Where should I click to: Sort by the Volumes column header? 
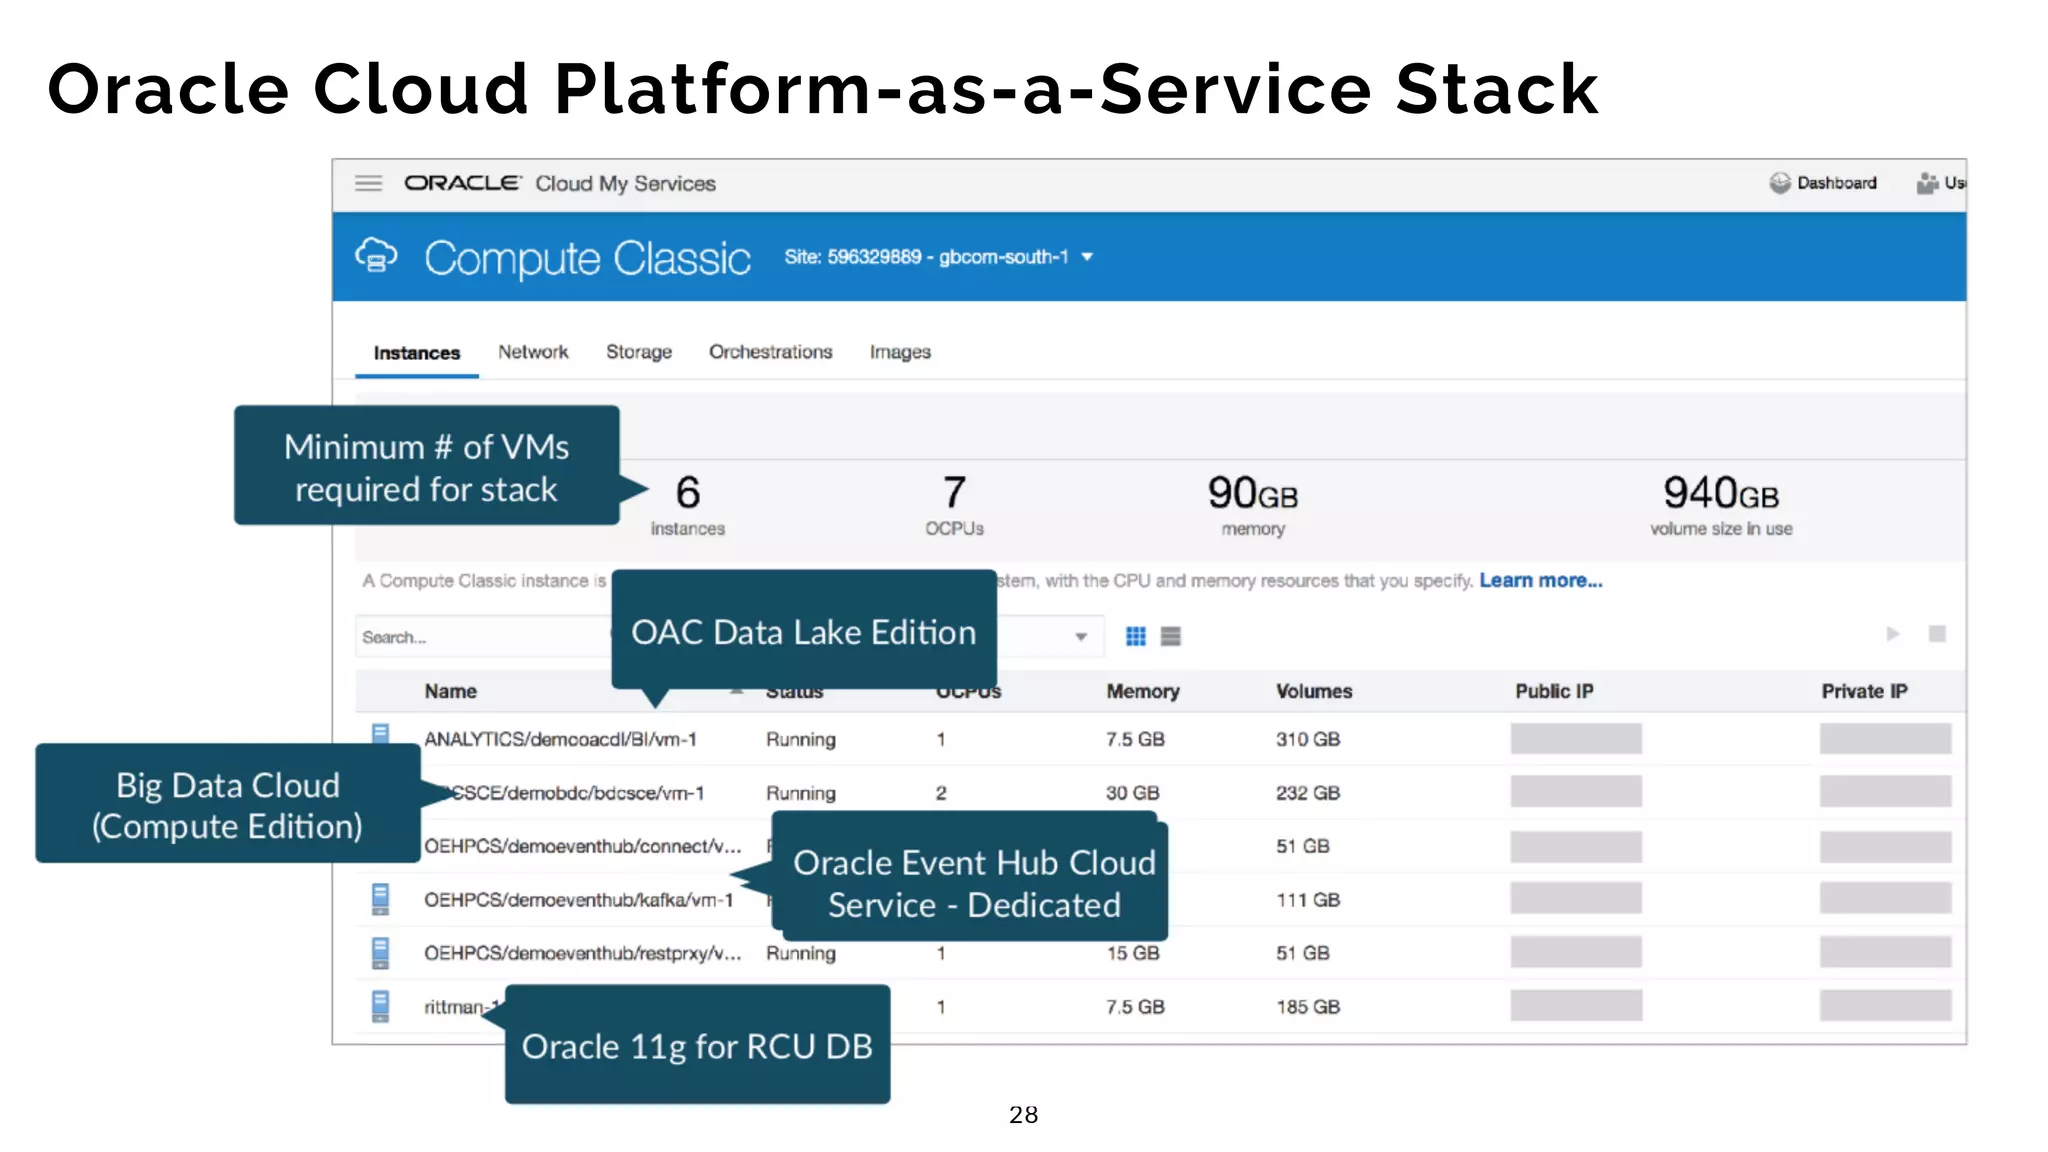(1314, 692)
